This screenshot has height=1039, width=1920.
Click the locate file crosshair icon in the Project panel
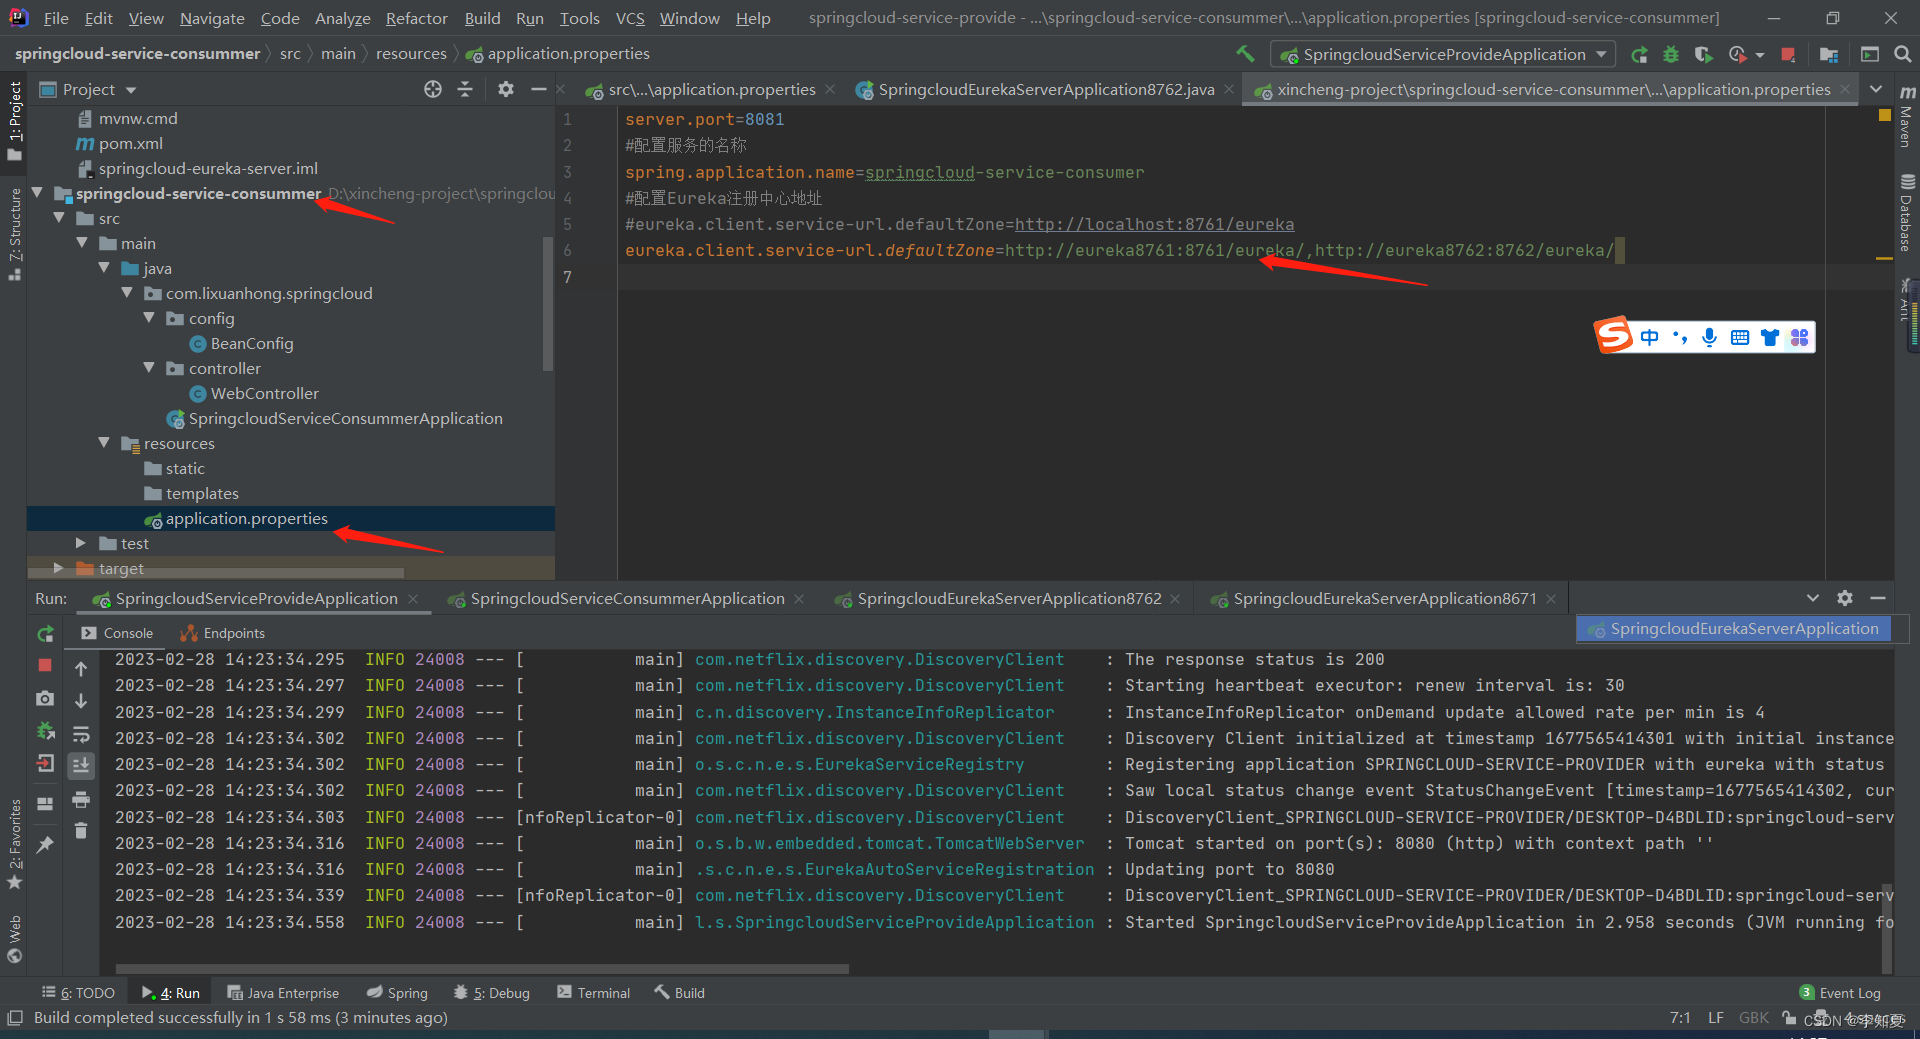point(433,90)
